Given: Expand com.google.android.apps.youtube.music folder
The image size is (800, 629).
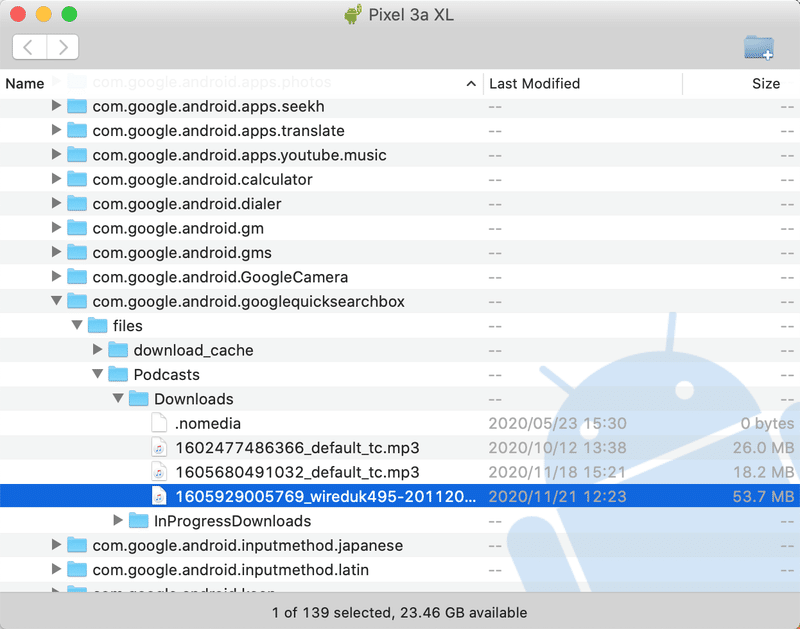Looking at the screenshot, I should click(56, 154).
